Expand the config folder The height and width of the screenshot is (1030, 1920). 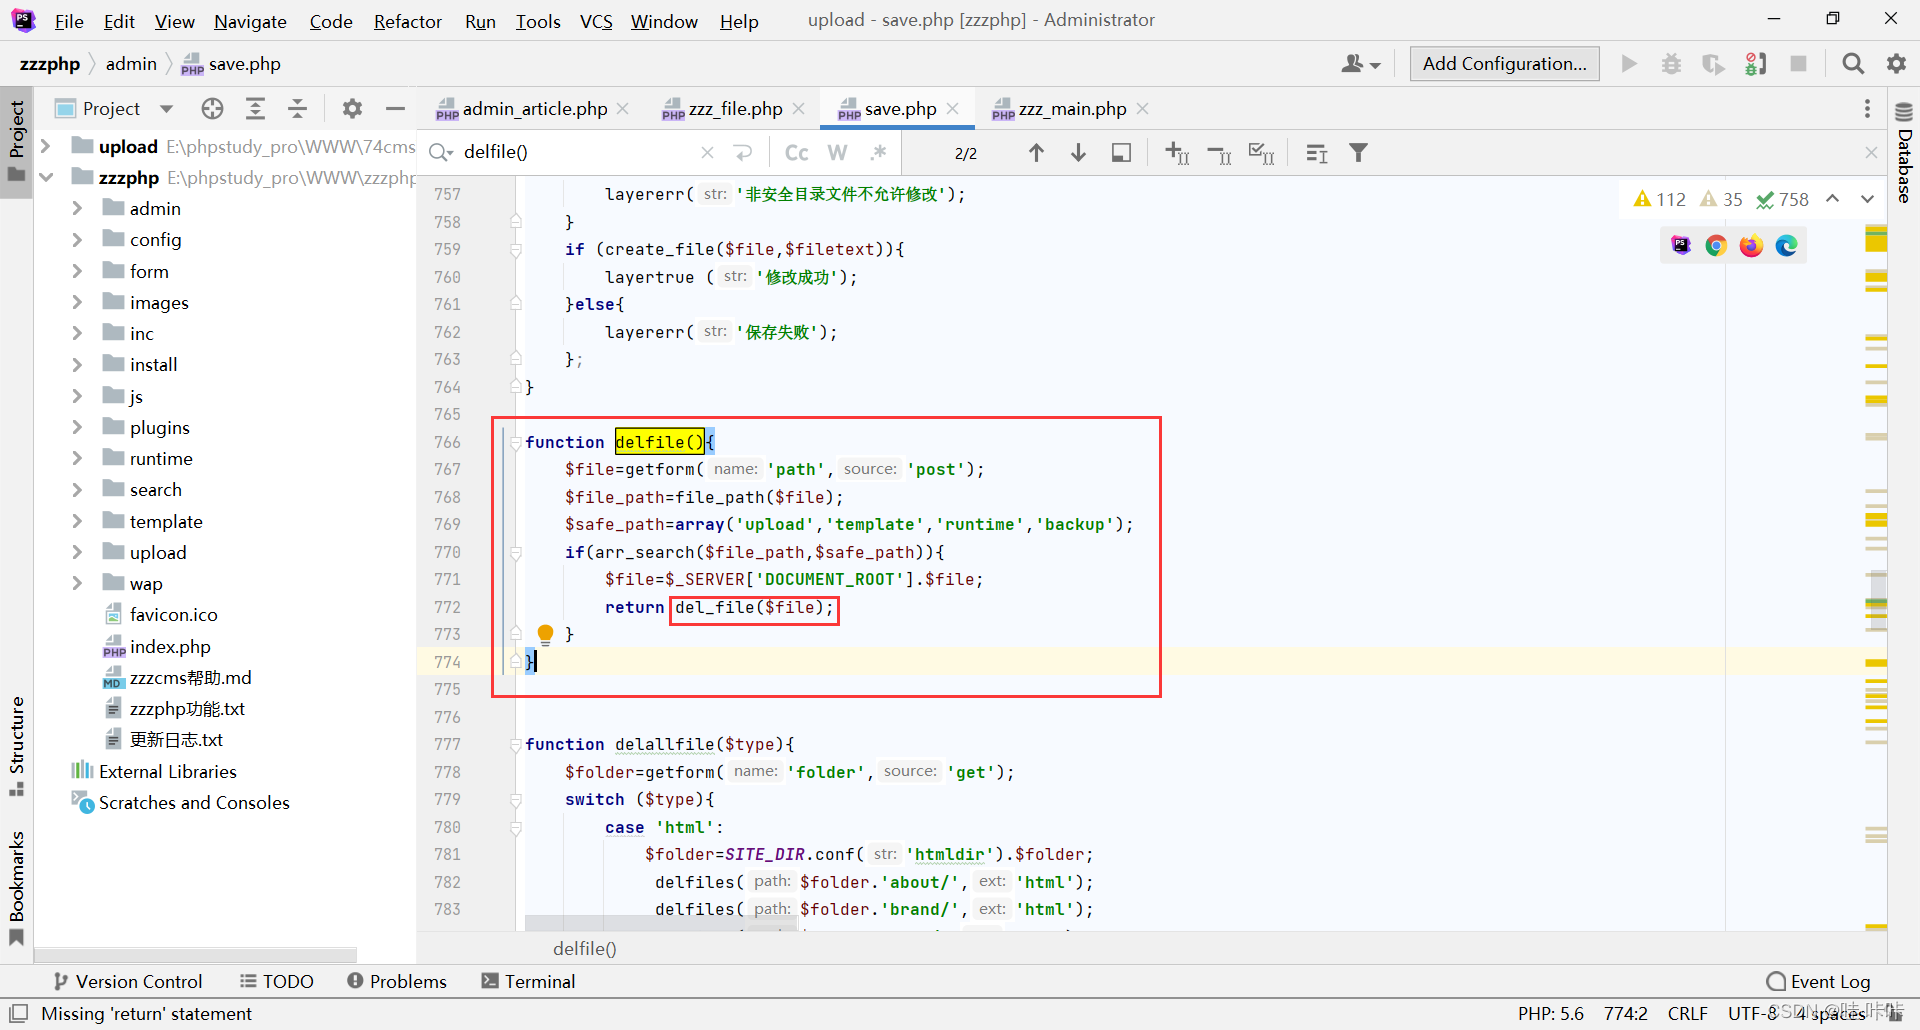77,239
